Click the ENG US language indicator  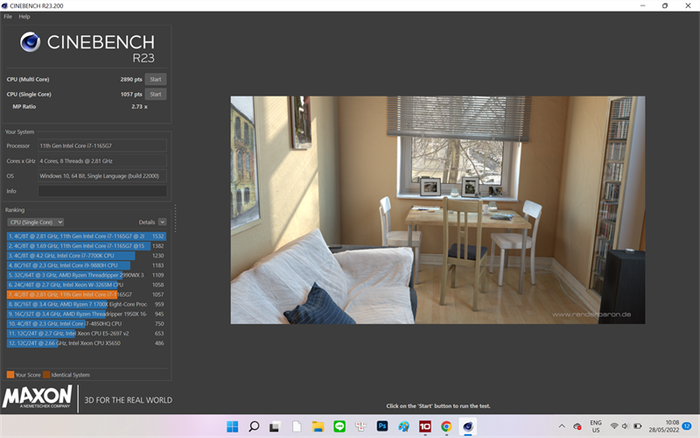[x=596, y=426]
